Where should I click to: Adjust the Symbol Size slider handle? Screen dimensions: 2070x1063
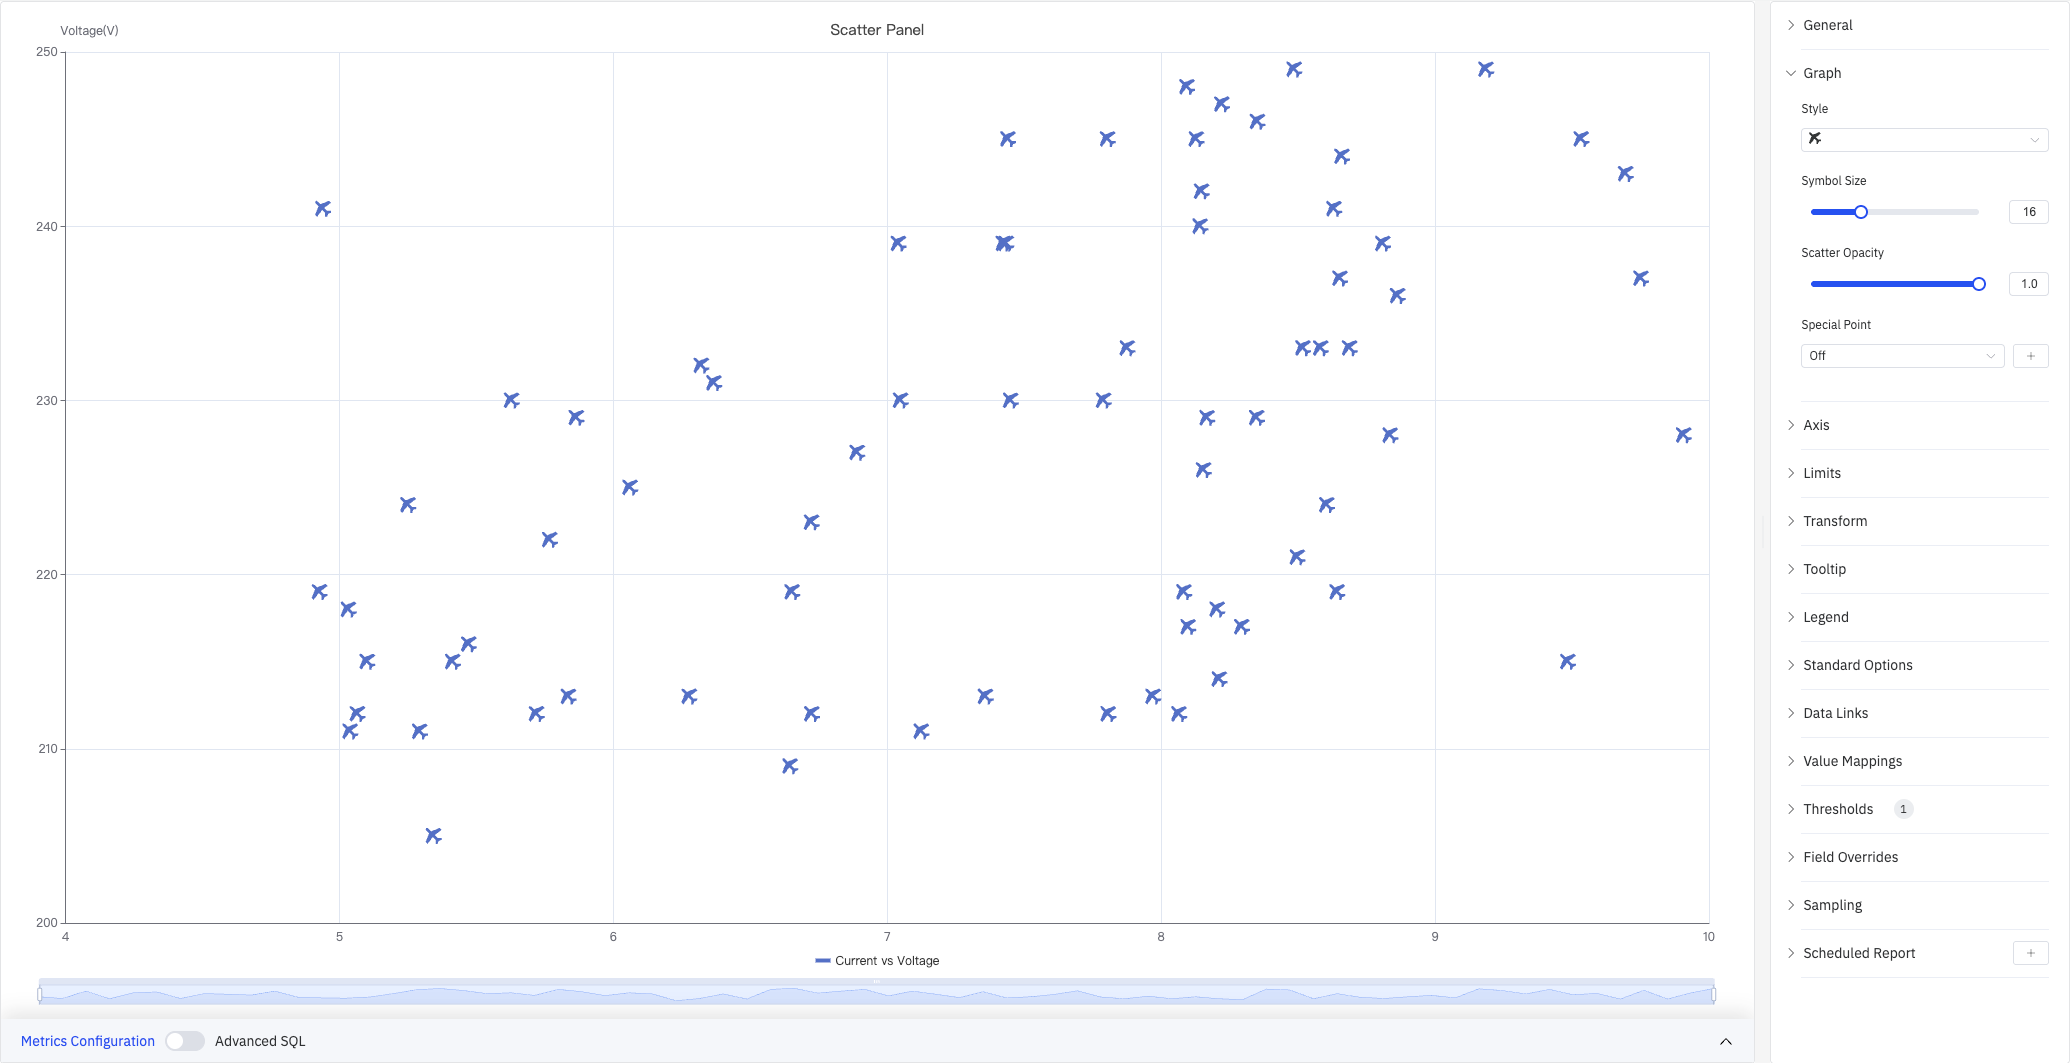point(1860,212)
